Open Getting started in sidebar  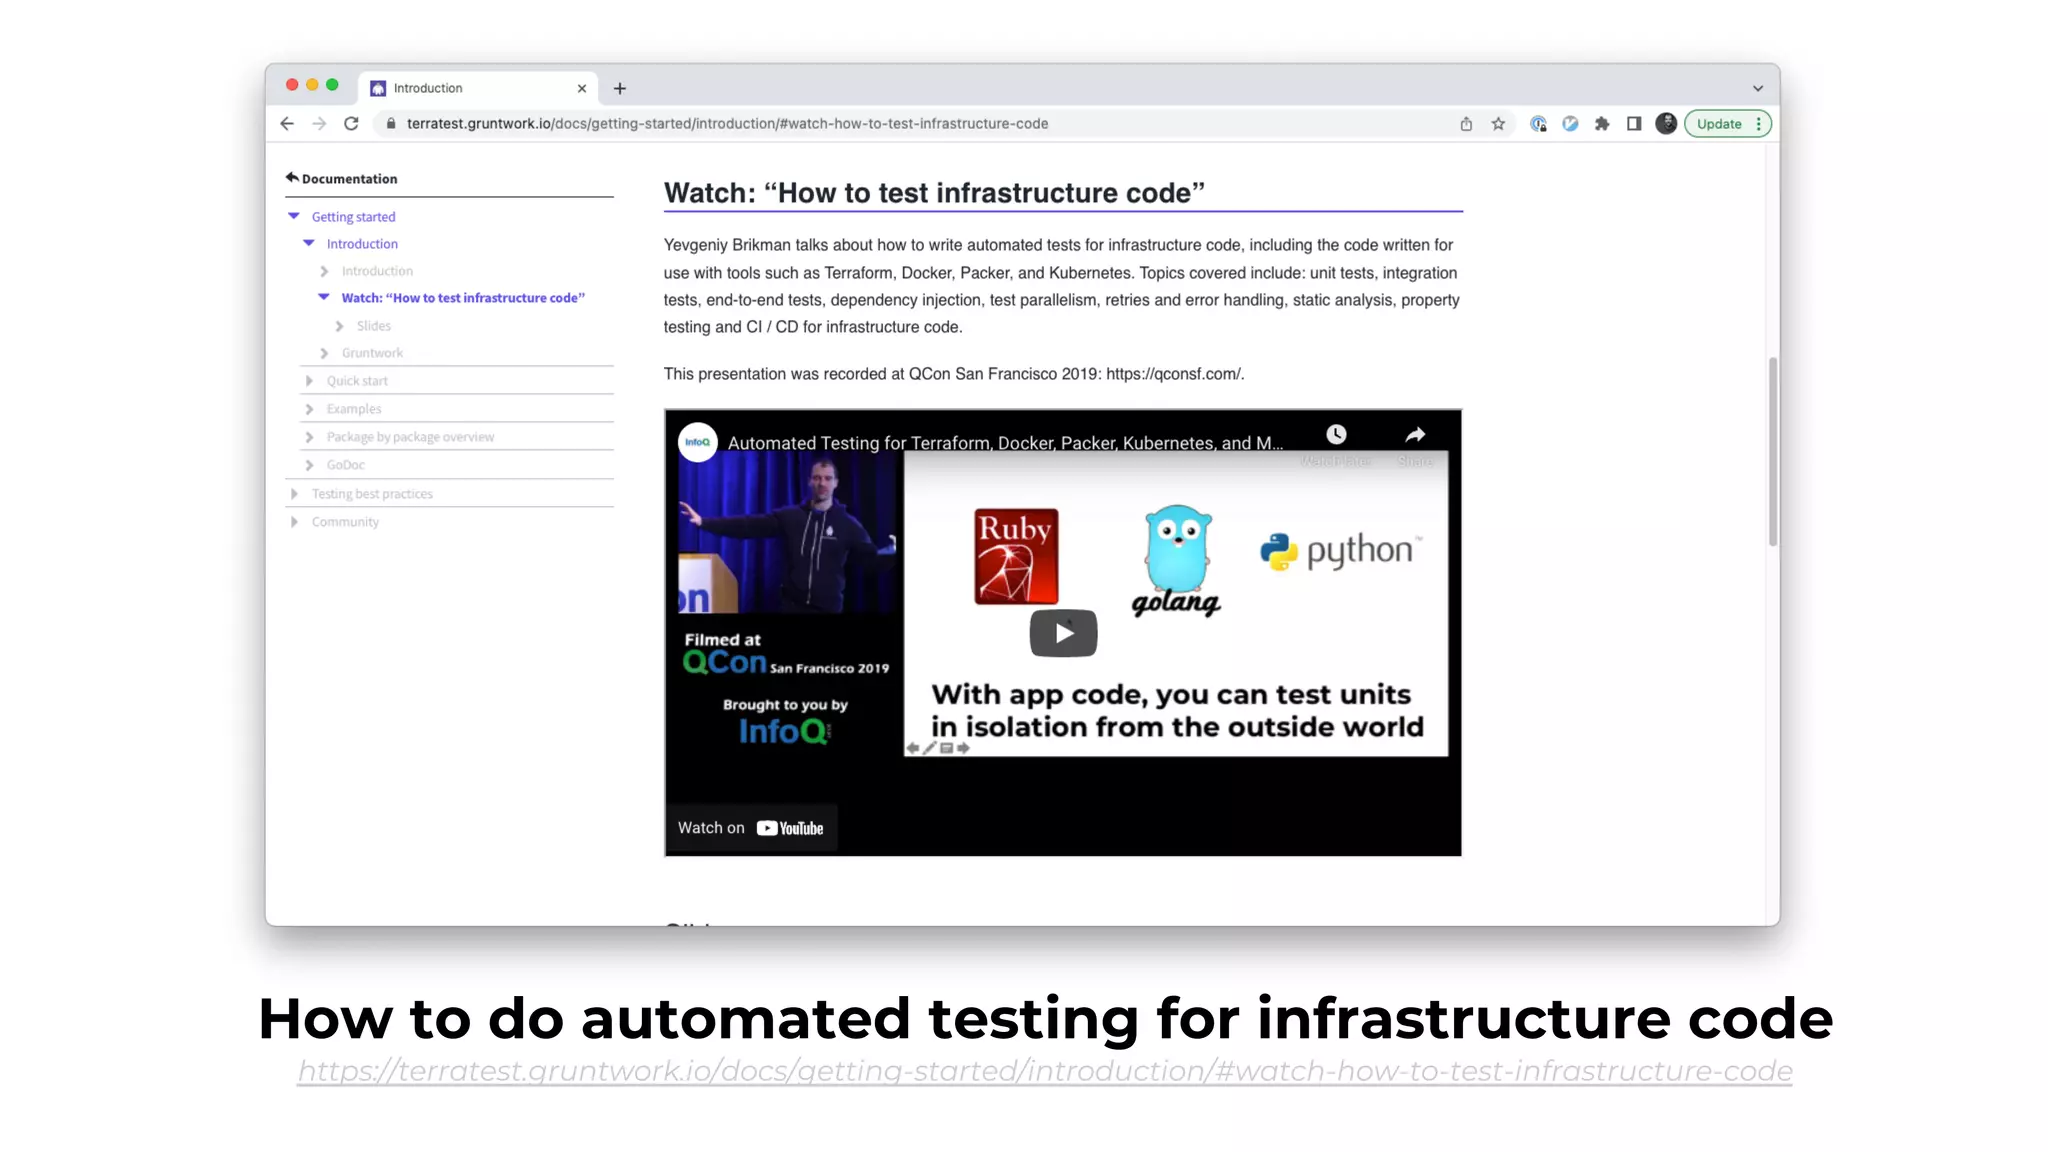tap(353, 217)
